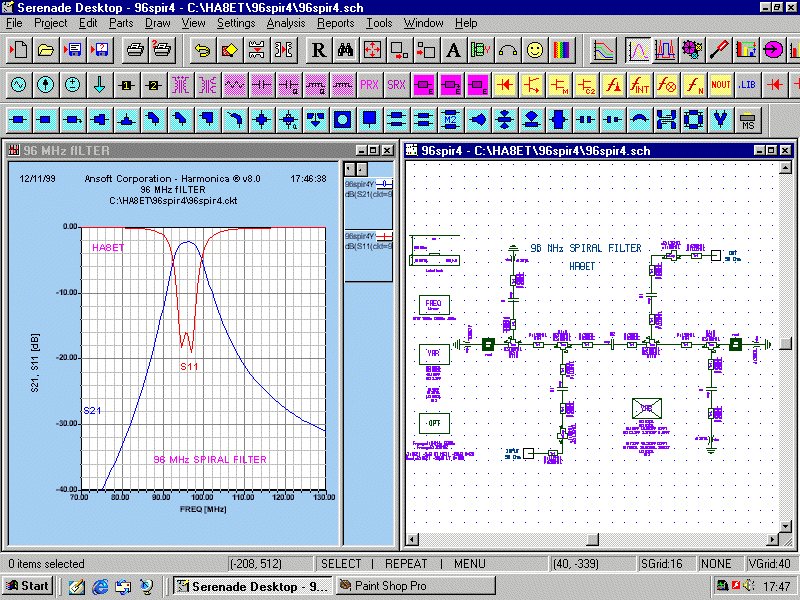Click the Print icon in the toolbar
The width and height of the screenshot is (800, 600).
tap(134, 49)
